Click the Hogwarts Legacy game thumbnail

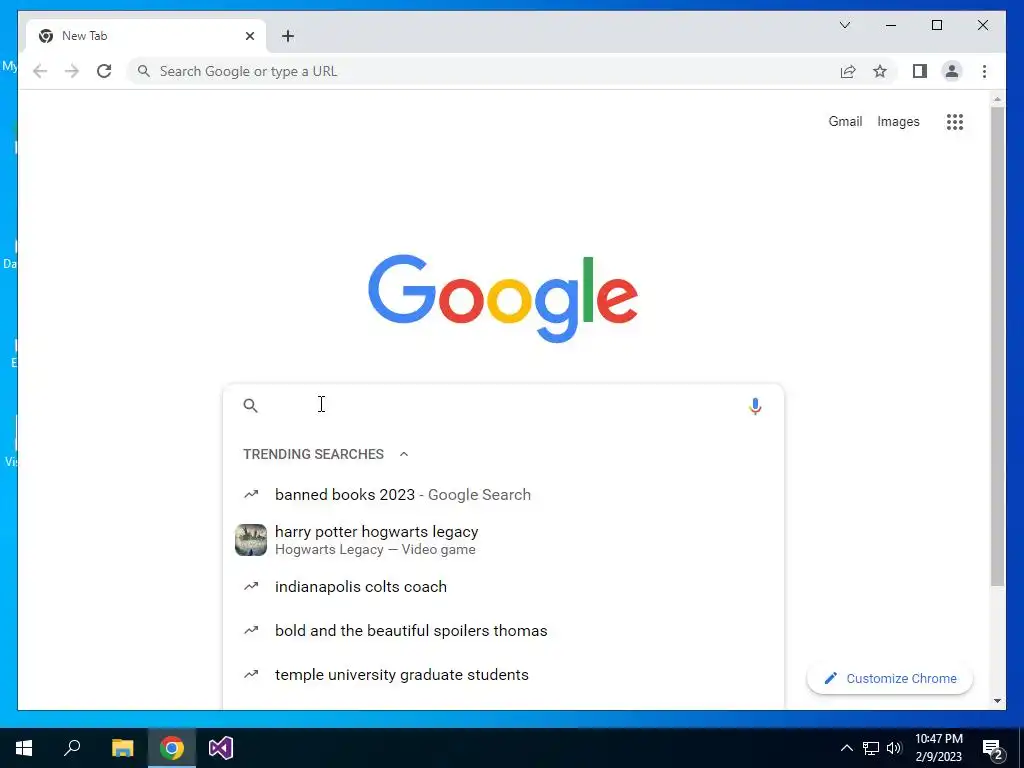[251, 540]
